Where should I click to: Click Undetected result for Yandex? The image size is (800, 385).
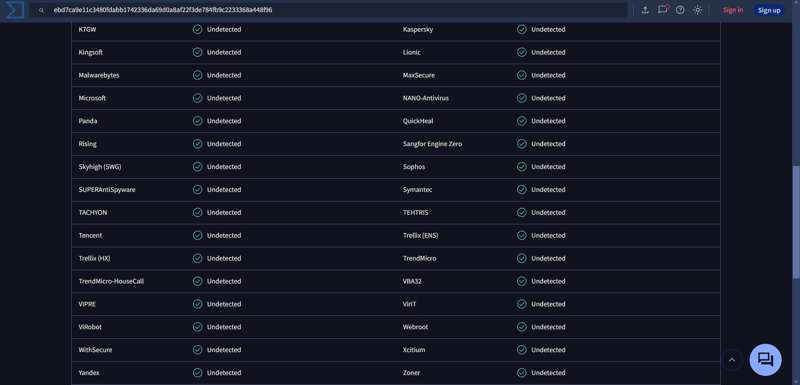(x=224, y=373)
